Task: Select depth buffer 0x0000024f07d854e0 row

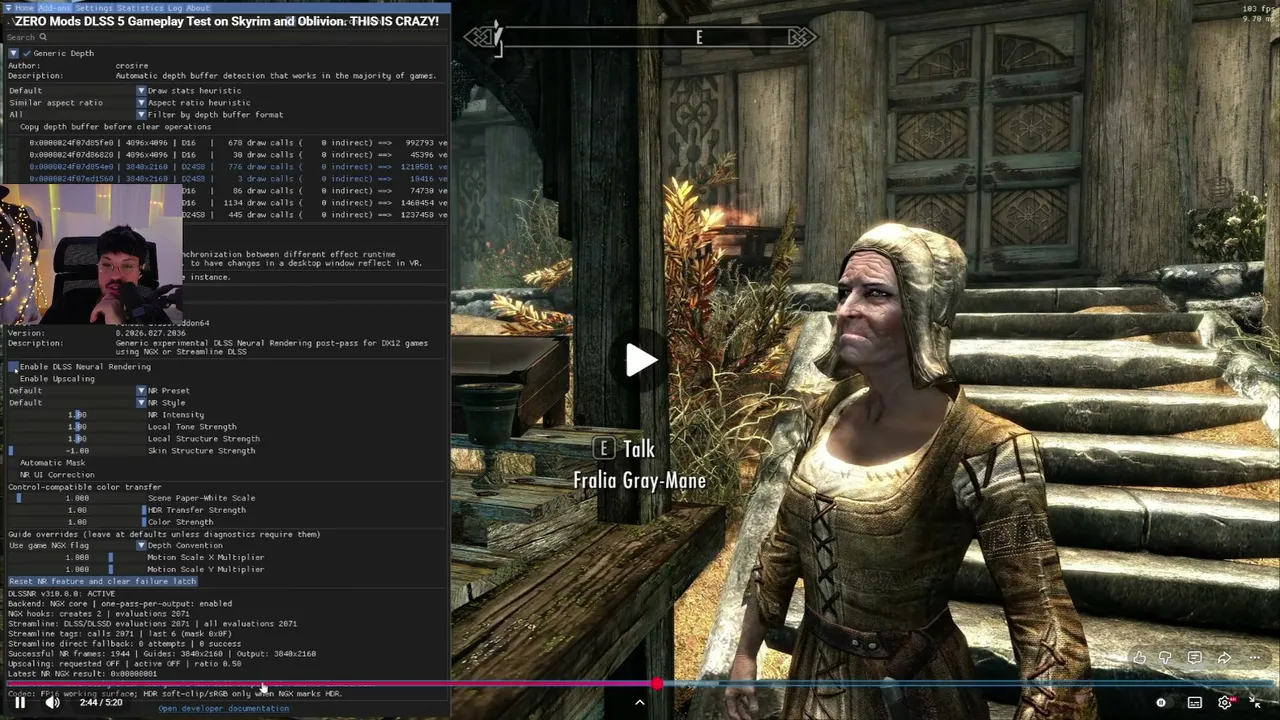Action: click(x=238, y=167)
